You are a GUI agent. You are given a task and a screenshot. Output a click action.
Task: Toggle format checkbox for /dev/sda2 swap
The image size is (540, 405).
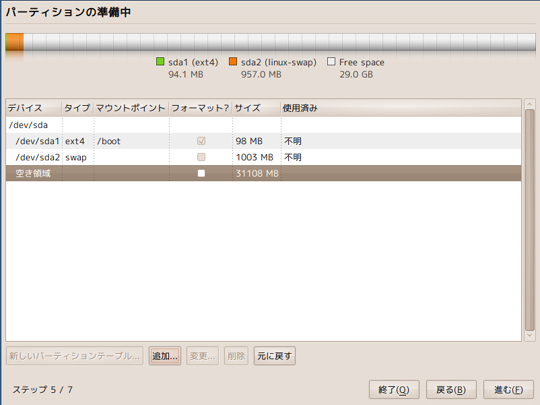(201, 157)
